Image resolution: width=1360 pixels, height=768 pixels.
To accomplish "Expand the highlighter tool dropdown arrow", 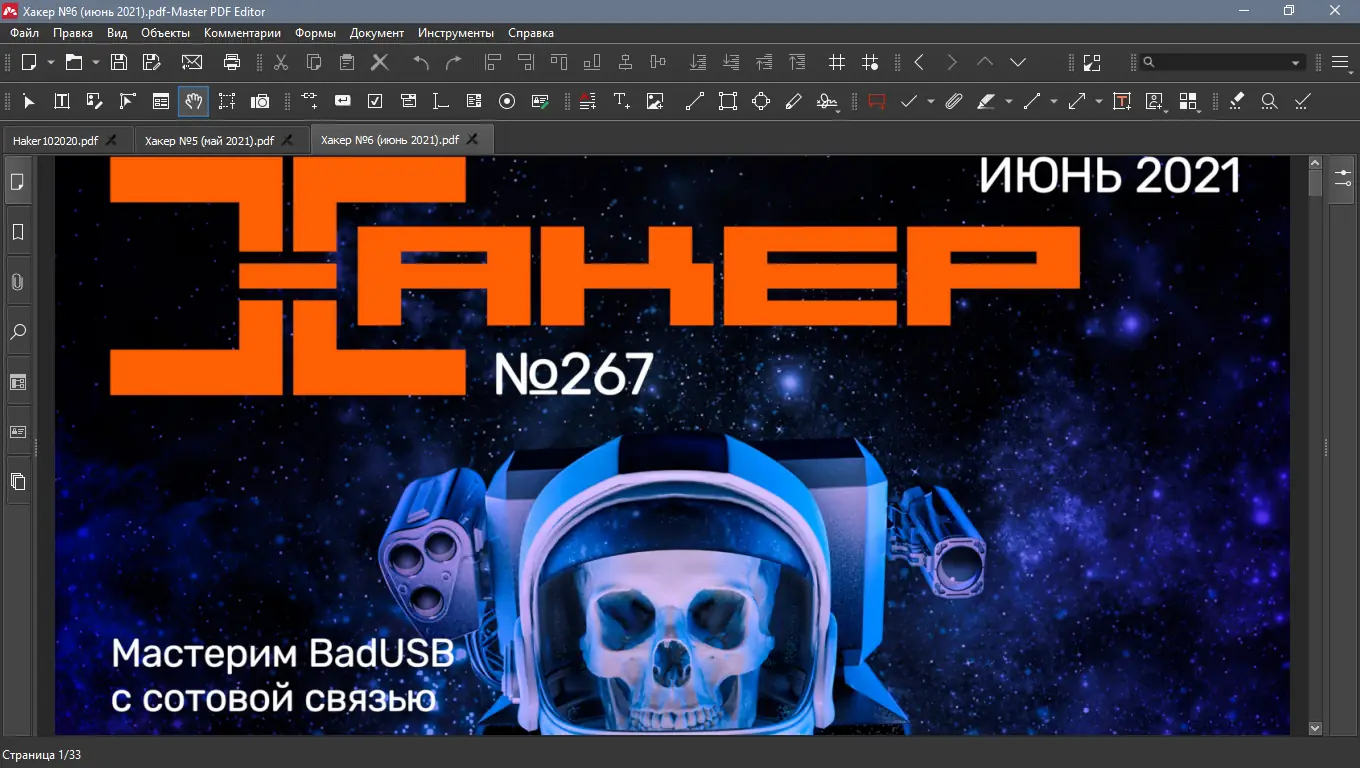I will point(1008,101).
